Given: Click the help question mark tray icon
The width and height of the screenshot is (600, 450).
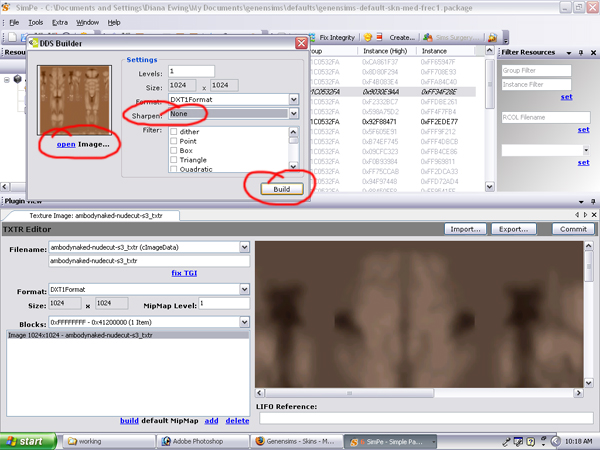Looking at the screenshot, I should coord(531,442).
